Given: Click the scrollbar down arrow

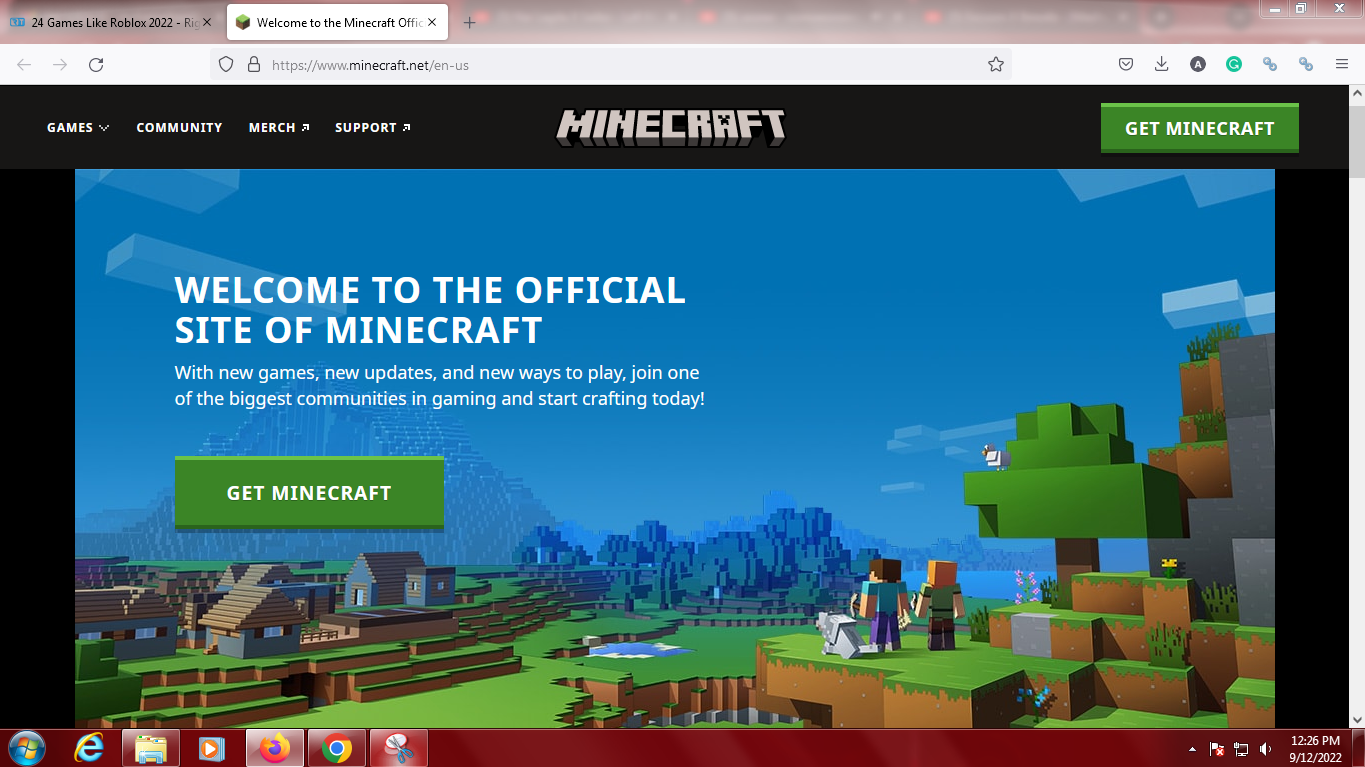Looking at the screenshot, I should pos(1357,719).
